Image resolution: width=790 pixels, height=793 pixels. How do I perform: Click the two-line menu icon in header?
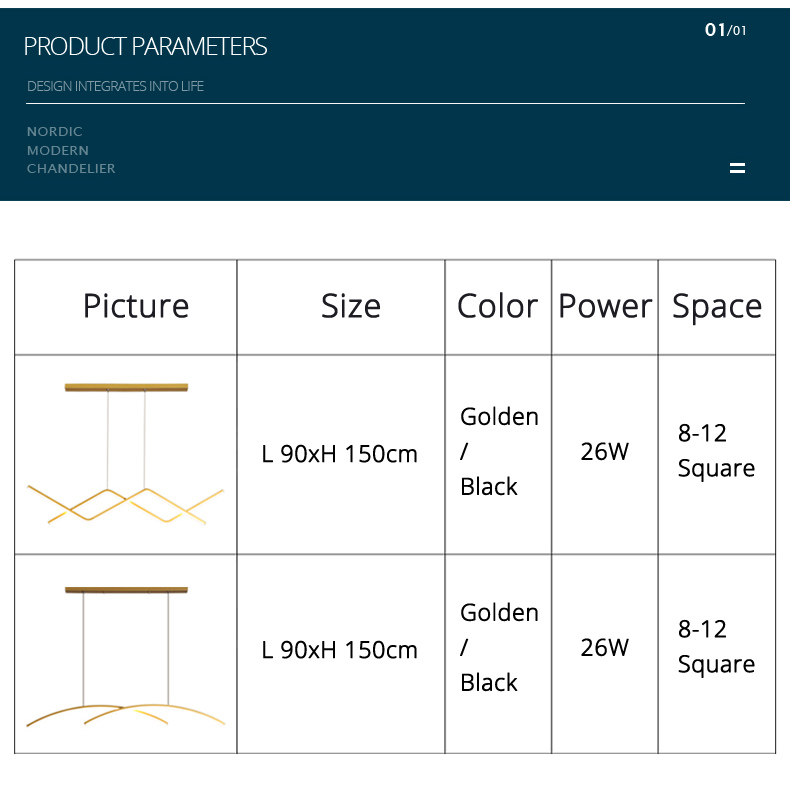[x=737, y=168]
